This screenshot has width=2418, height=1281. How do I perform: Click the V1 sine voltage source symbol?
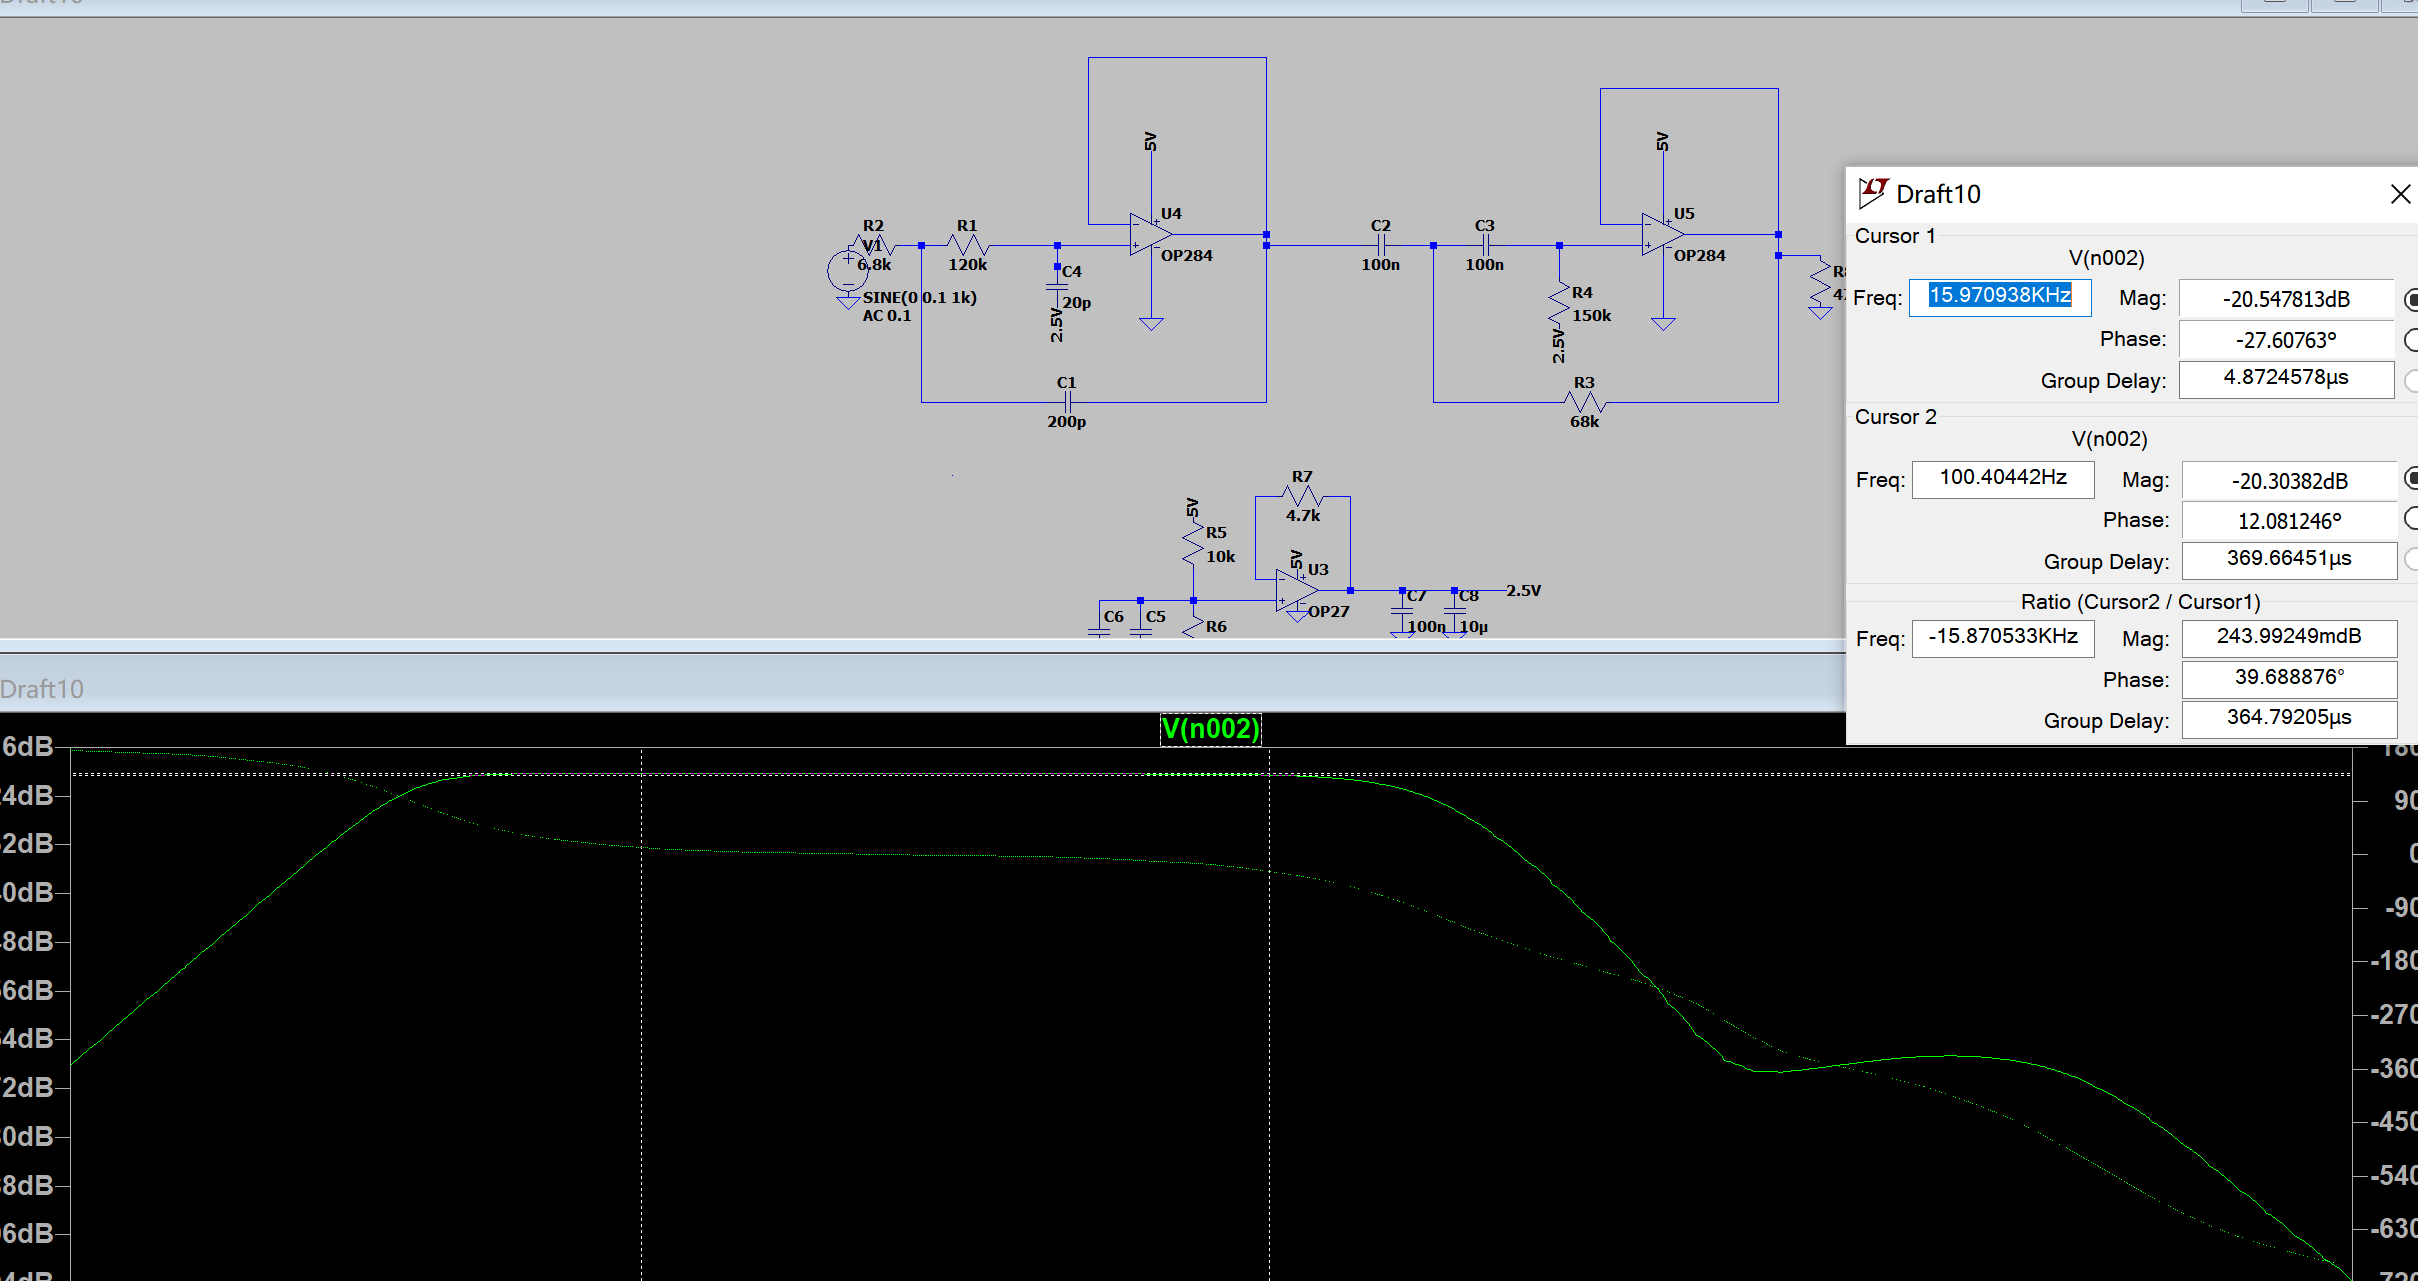tap(847, 271)
